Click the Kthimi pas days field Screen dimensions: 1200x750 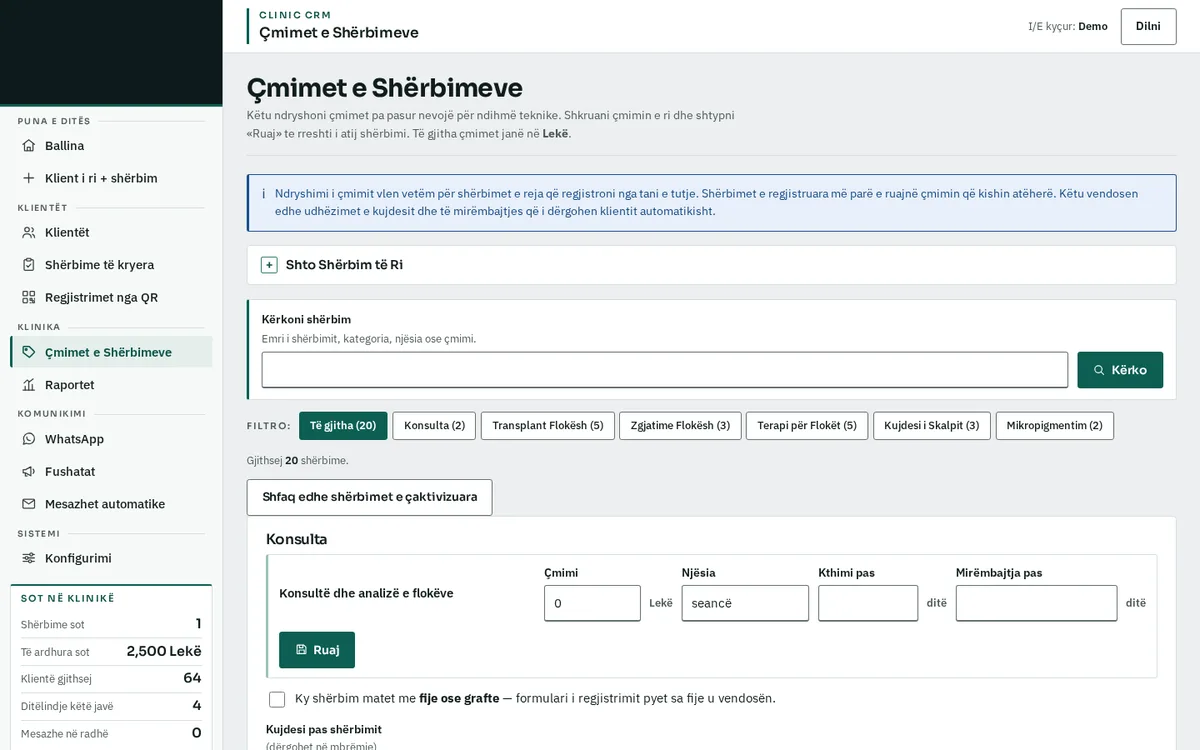[x=868, y=603]
